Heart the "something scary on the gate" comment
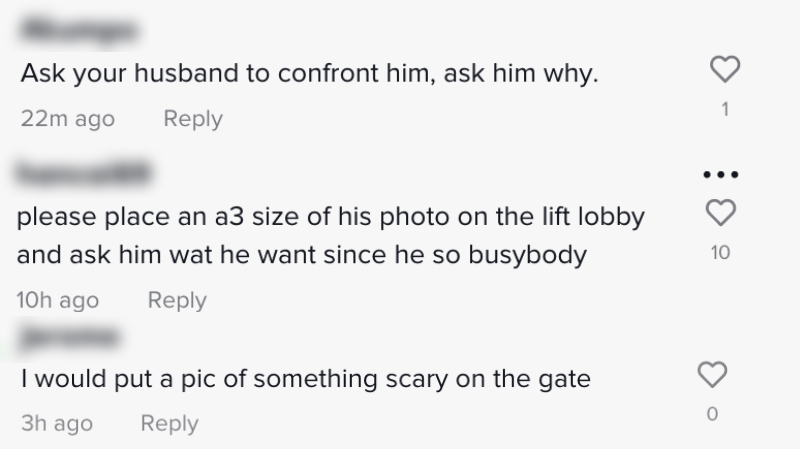The height and width of the screenshot is (449, 800). point(711,375)
